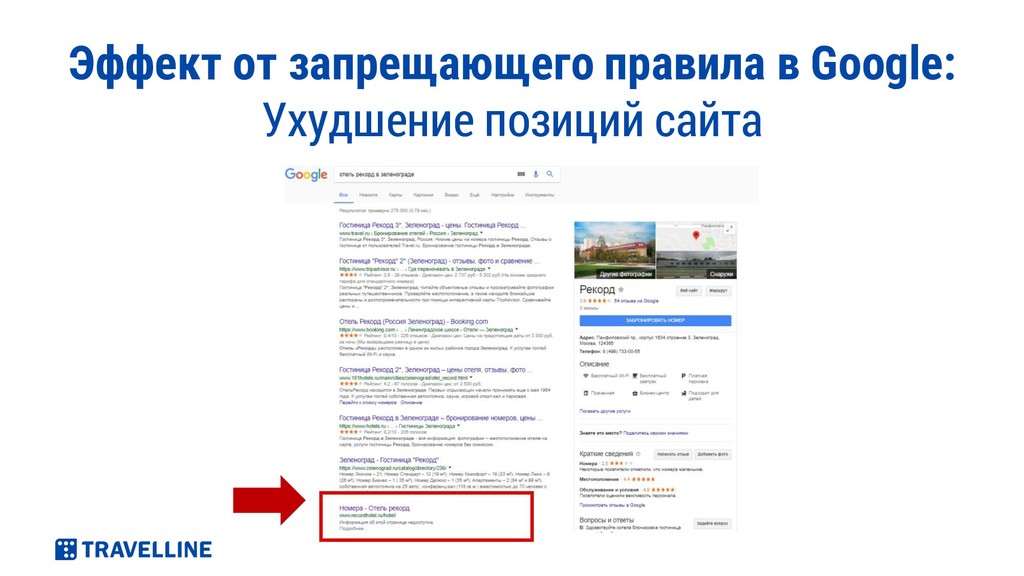Viewport: 1024px width, 576px height.
Task: Open hotels.ru result 'Гостиница Рекорд в Зеленограде – бронирование'
Action: [441, 418]
